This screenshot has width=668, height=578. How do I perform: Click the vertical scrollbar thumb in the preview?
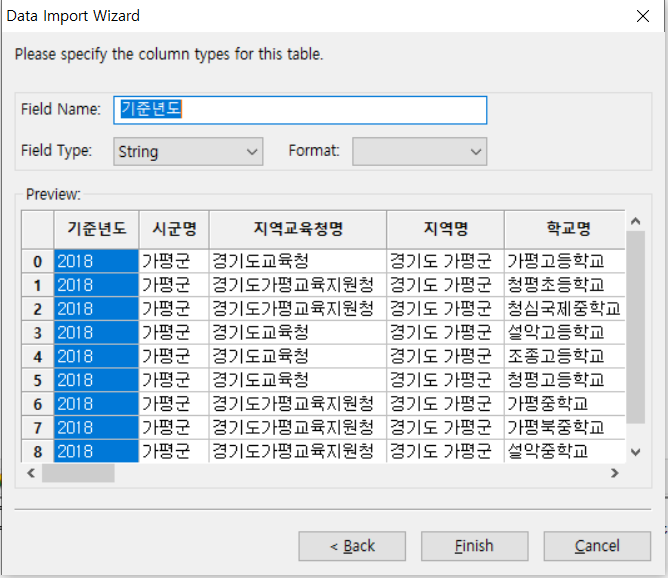tap(636, 327)
